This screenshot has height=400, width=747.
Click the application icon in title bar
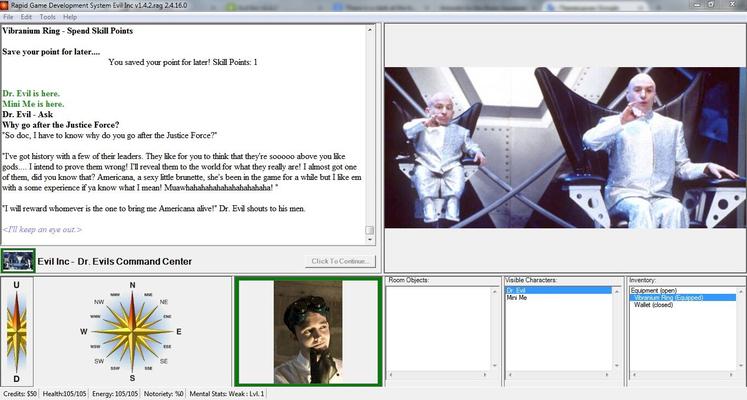pyautogui.click(x=5, y=5)
